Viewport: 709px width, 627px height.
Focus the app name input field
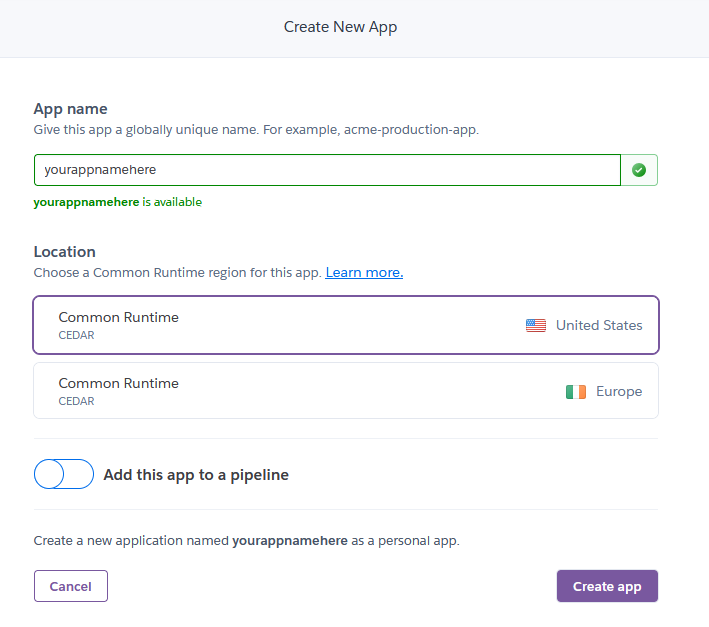pos(327,170)
